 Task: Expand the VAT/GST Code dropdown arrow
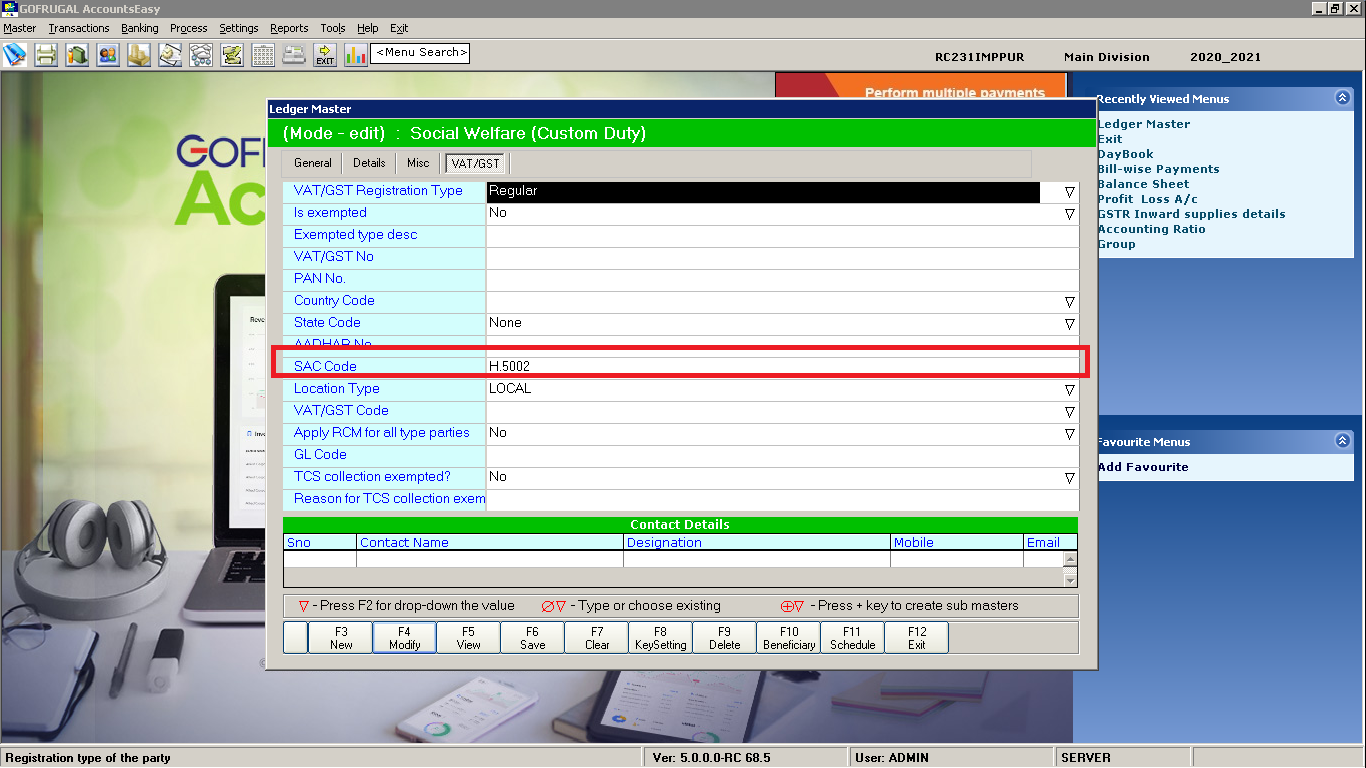tap(1069, 411)
